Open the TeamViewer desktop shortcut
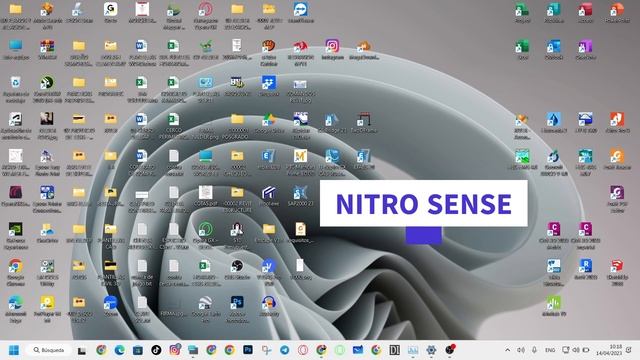This screenshot has height=360, width=640. pos(300,9)
